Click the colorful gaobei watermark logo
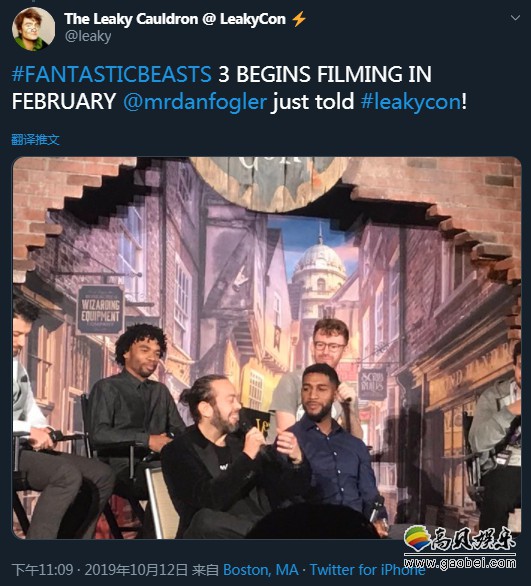Image resolution: width=531 pixels, height=586 pixels. (x=418, y=539)
